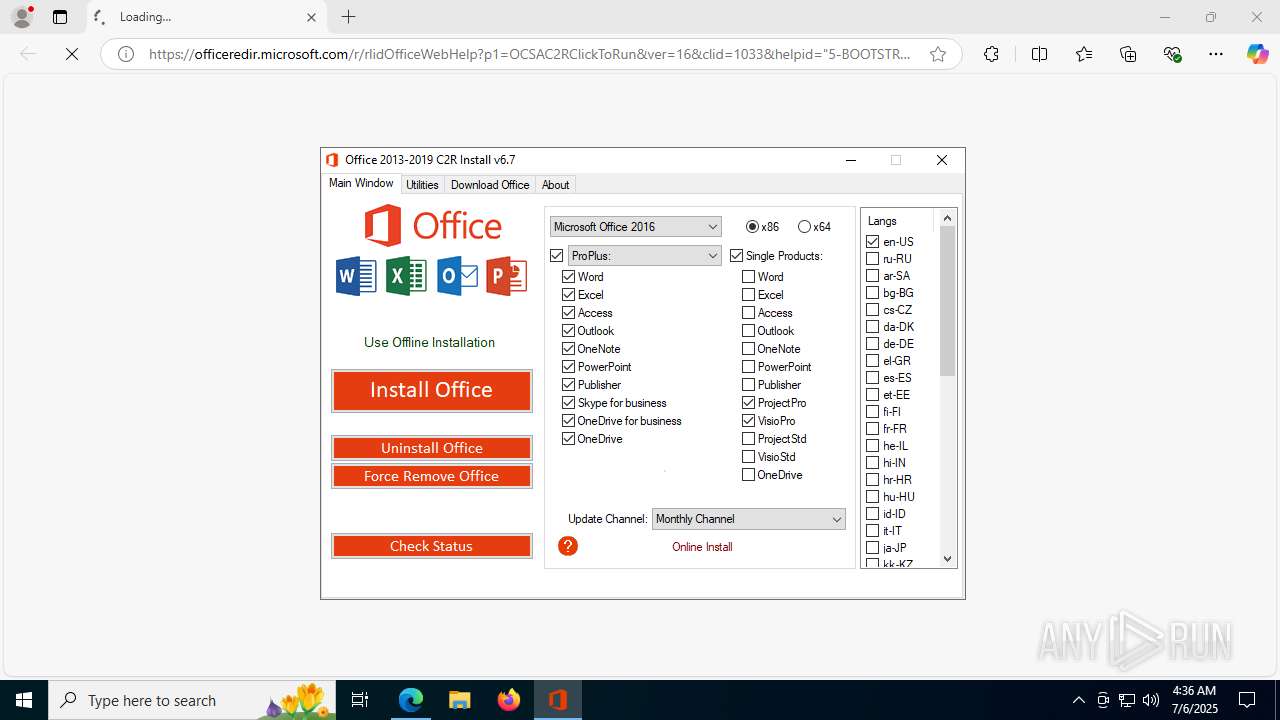Click the Online Install label

(702, 547)
